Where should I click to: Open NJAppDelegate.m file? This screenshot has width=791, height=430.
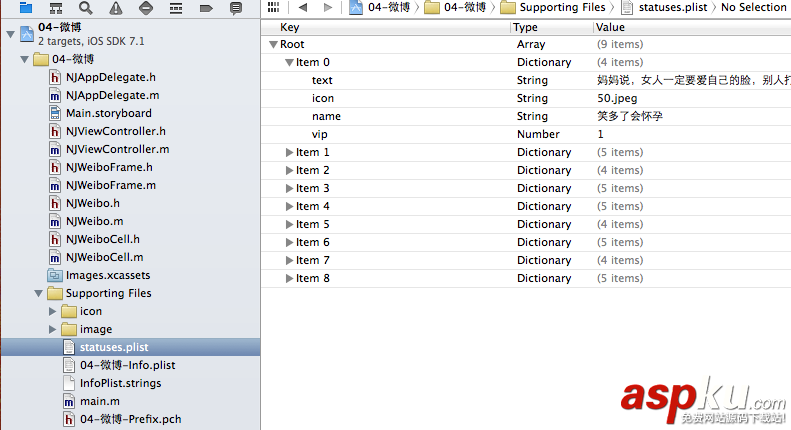(112, 95)
